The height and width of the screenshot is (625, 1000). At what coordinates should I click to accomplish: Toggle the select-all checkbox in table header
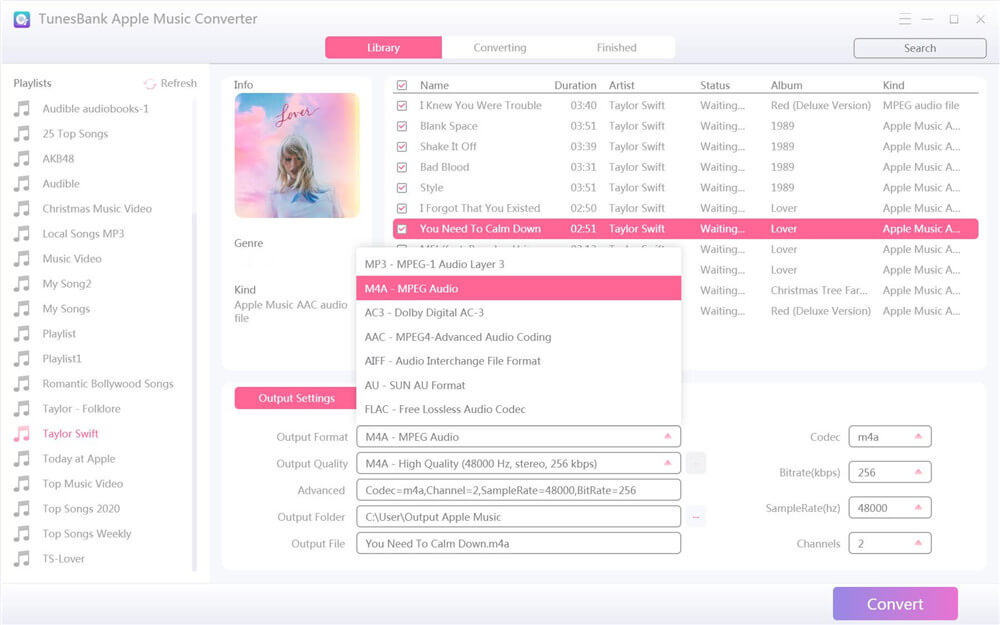[402, 85]
